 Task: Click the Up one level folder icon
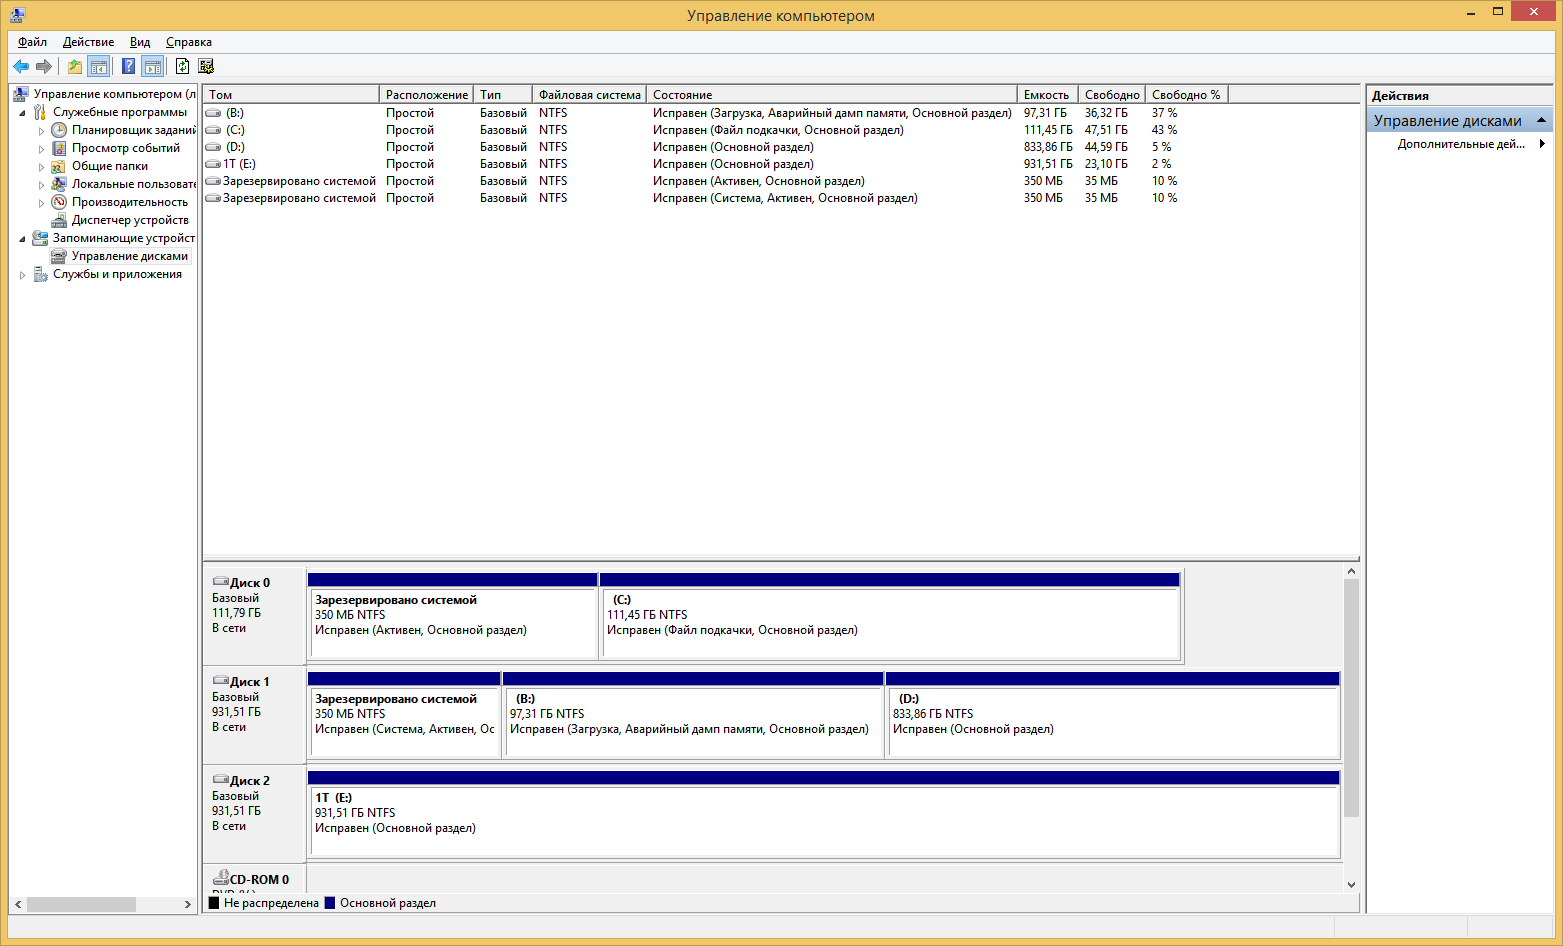point(75,66)
